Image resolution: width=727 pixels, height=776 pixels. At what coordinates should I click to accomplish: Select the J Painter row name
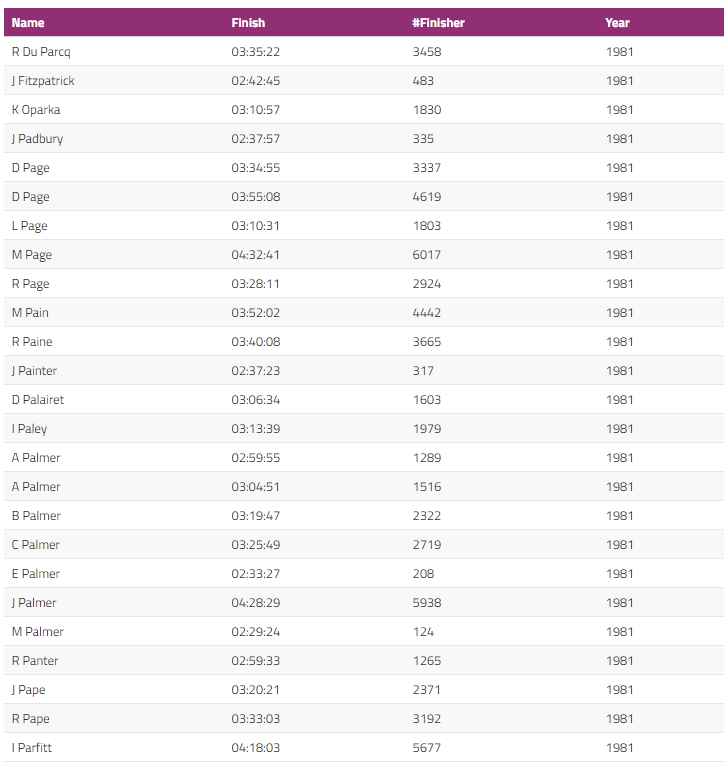[x=34, y=370]
